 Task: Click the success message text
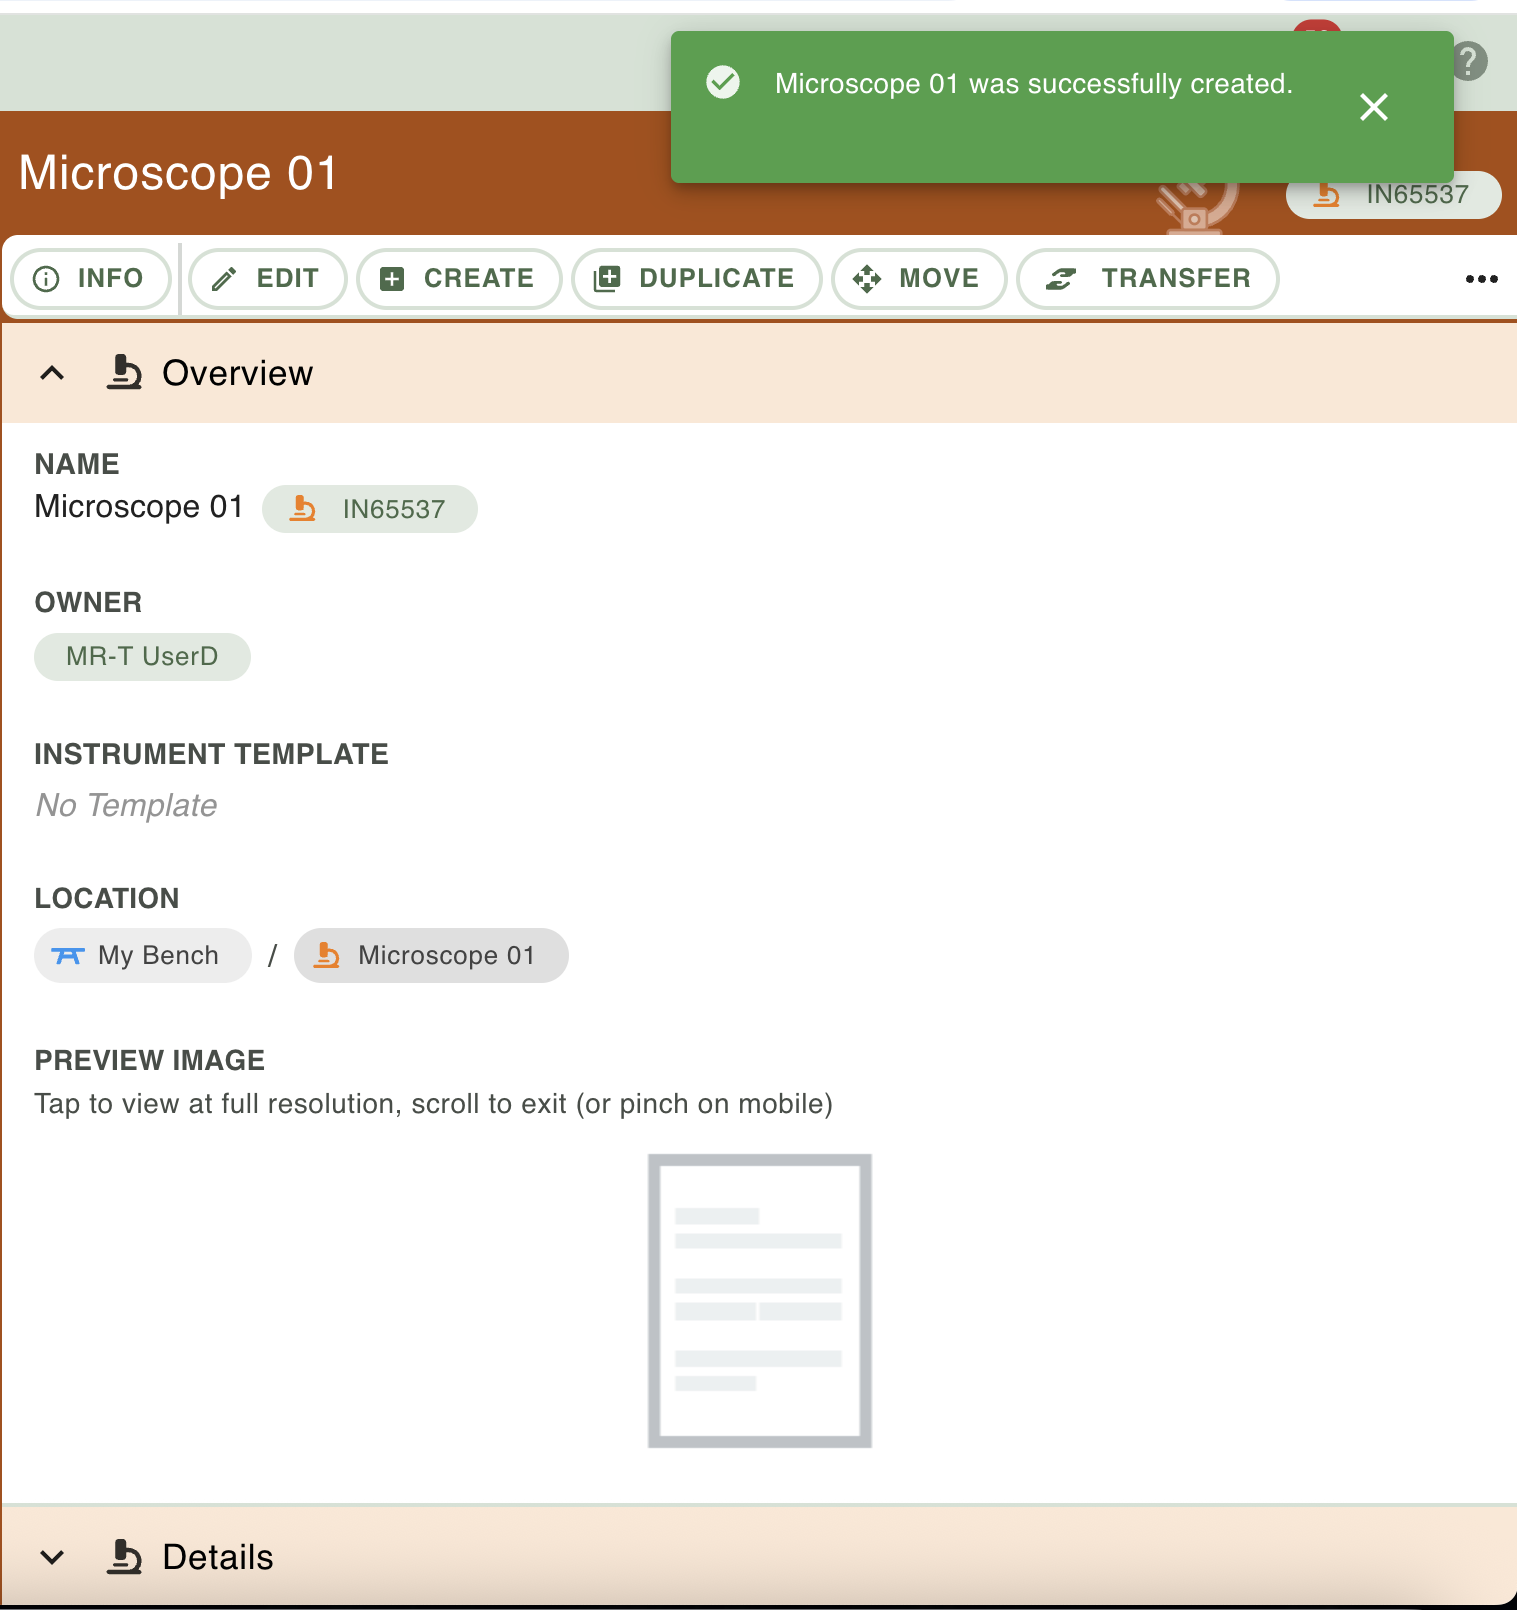[1034, 84]
